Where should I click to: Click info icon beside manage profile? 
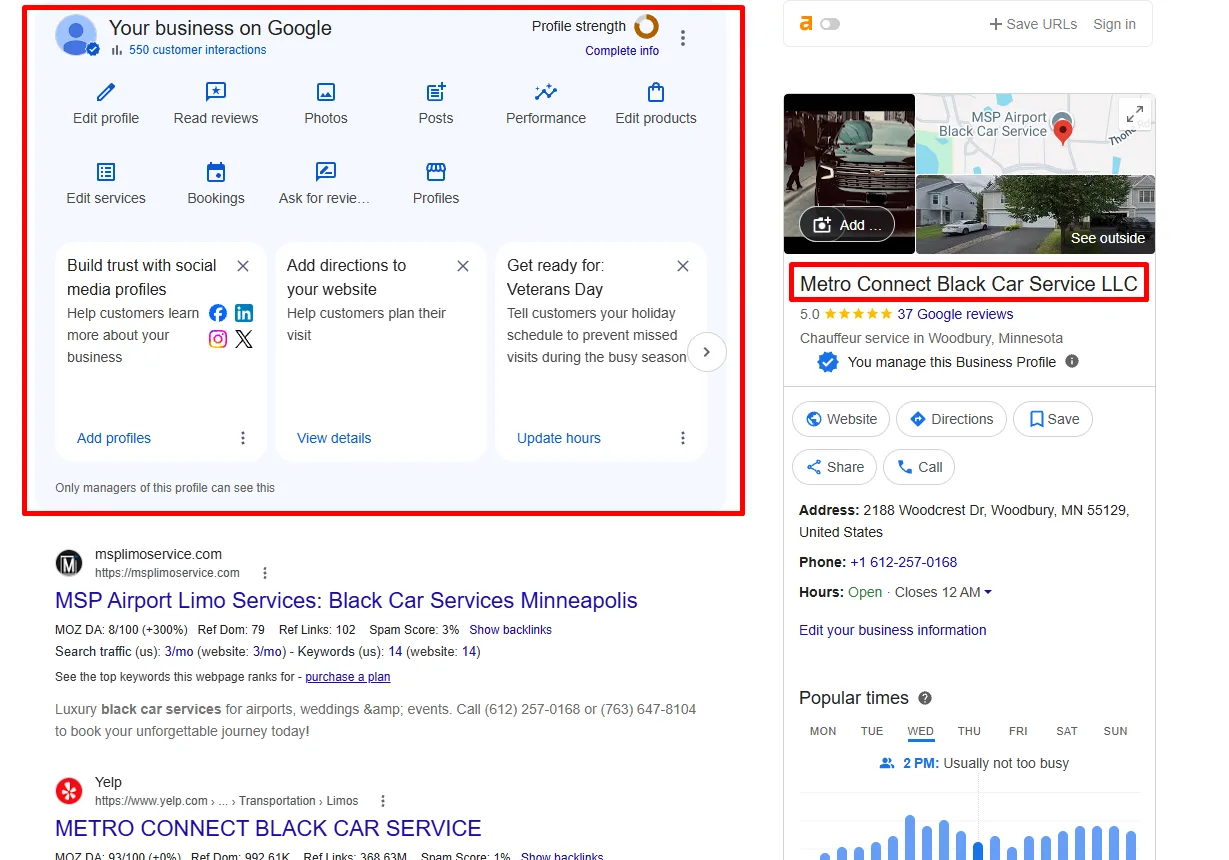tap(1072, 361)
